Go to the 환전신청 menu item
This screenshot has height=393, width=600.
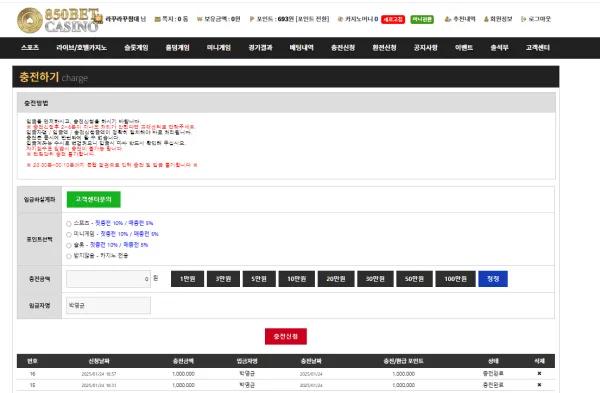click(x=384, y=48)
